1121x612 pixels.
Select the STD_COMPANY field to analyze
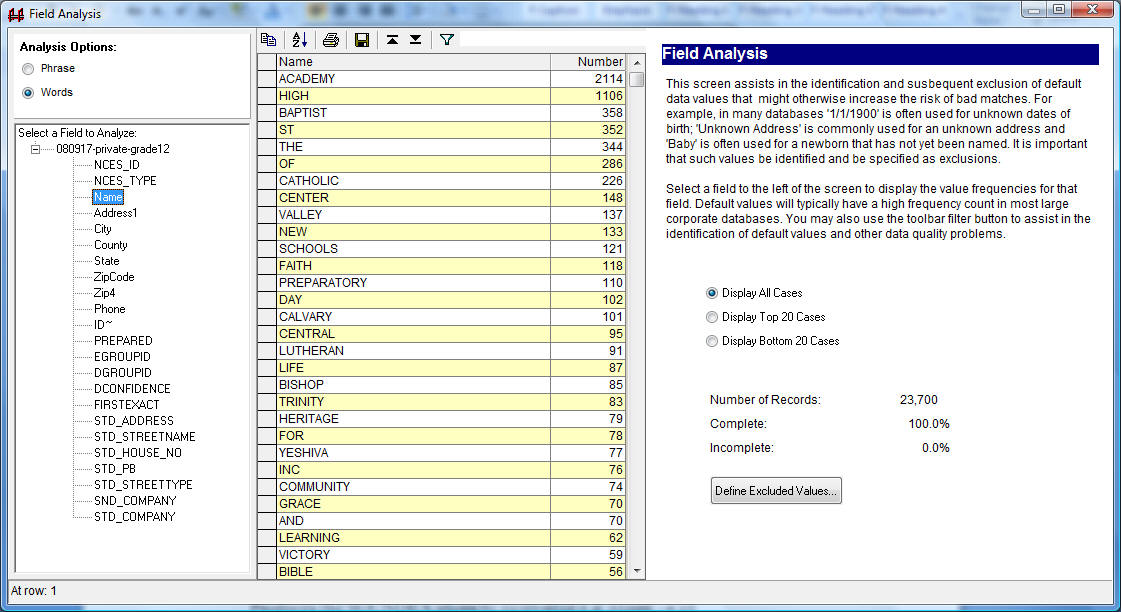134,517
